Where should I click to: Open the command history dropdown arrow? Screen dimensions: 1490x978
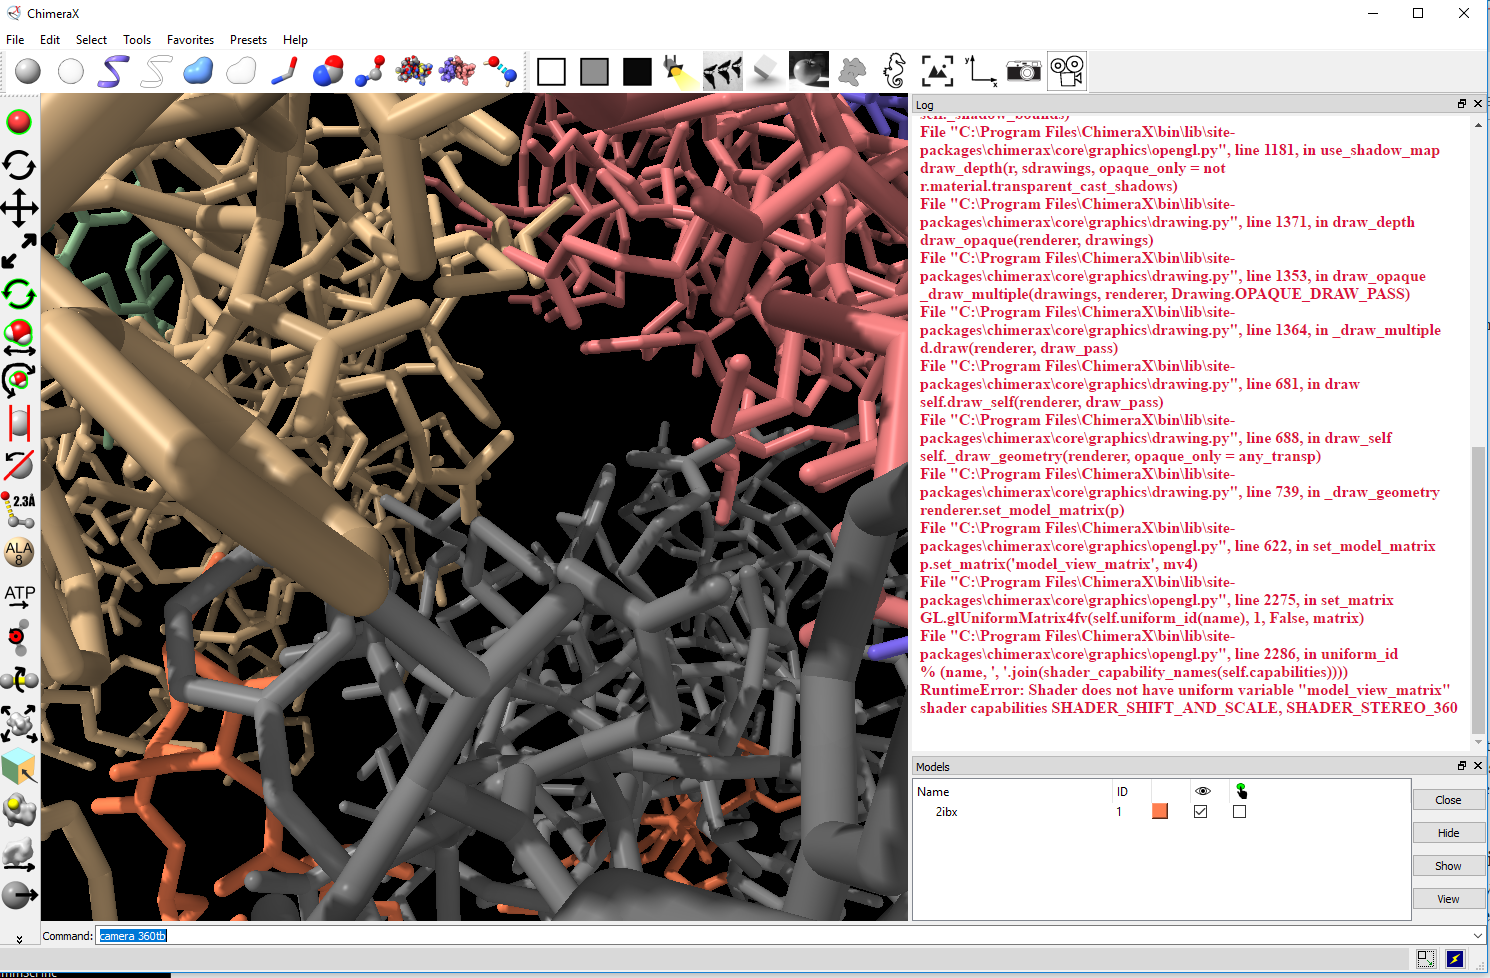pyautogui.click(x=1478, y=936)
